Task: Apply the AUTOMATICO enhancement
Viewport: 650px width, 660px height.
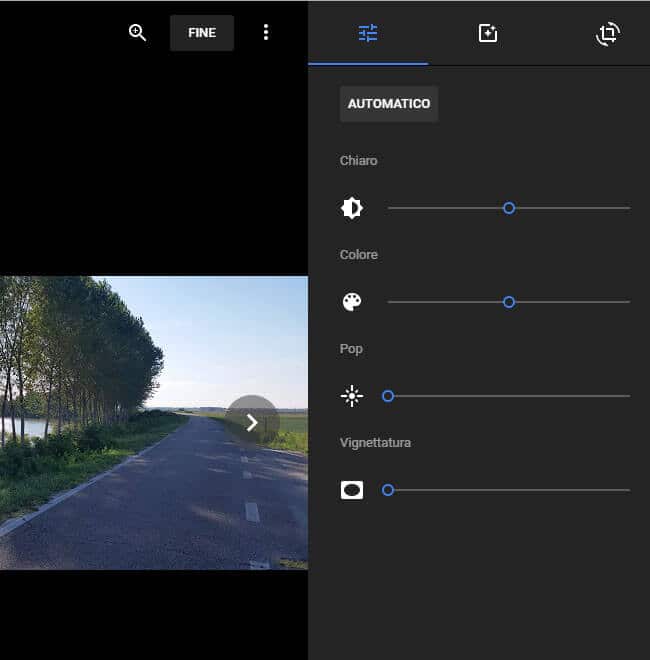Action: (389, 104)
